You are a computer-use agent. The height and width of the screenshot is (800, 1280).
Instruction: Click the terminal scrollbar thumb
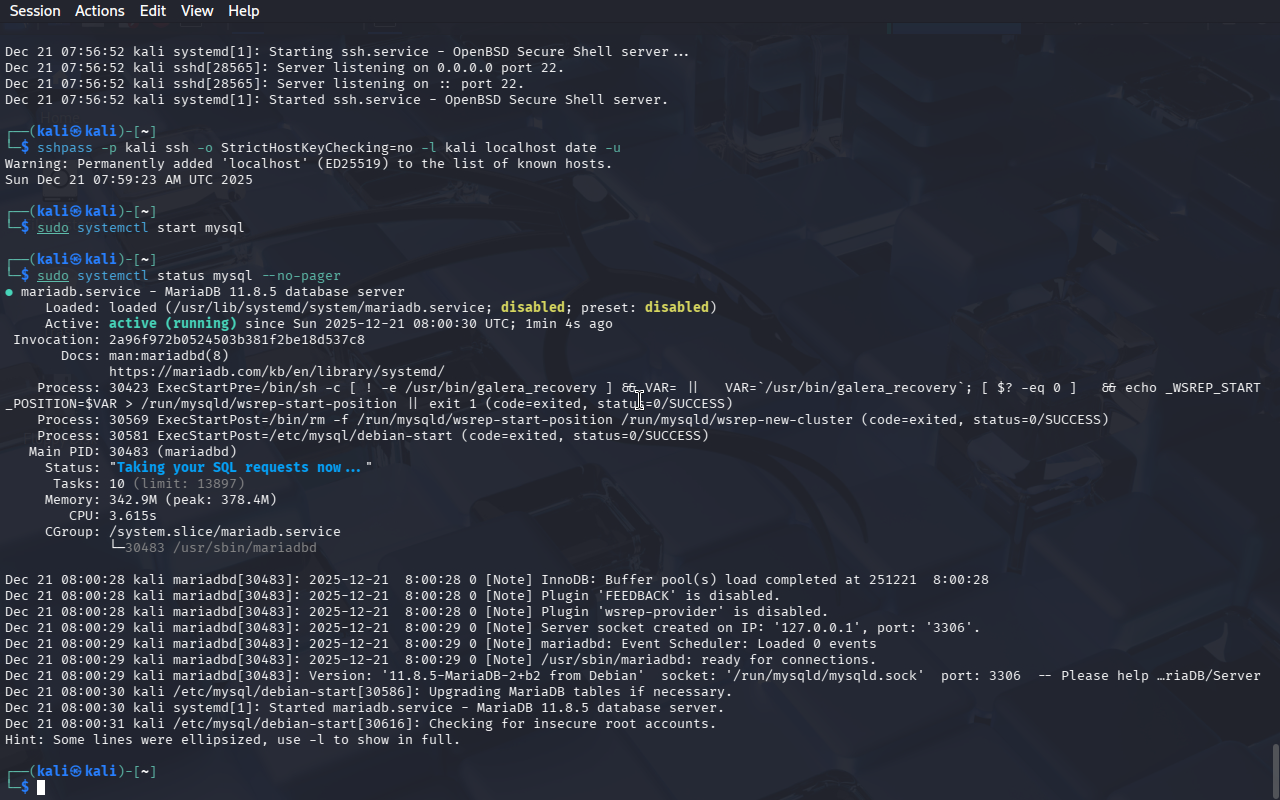pyautogui.click(x=1275, y=770)
